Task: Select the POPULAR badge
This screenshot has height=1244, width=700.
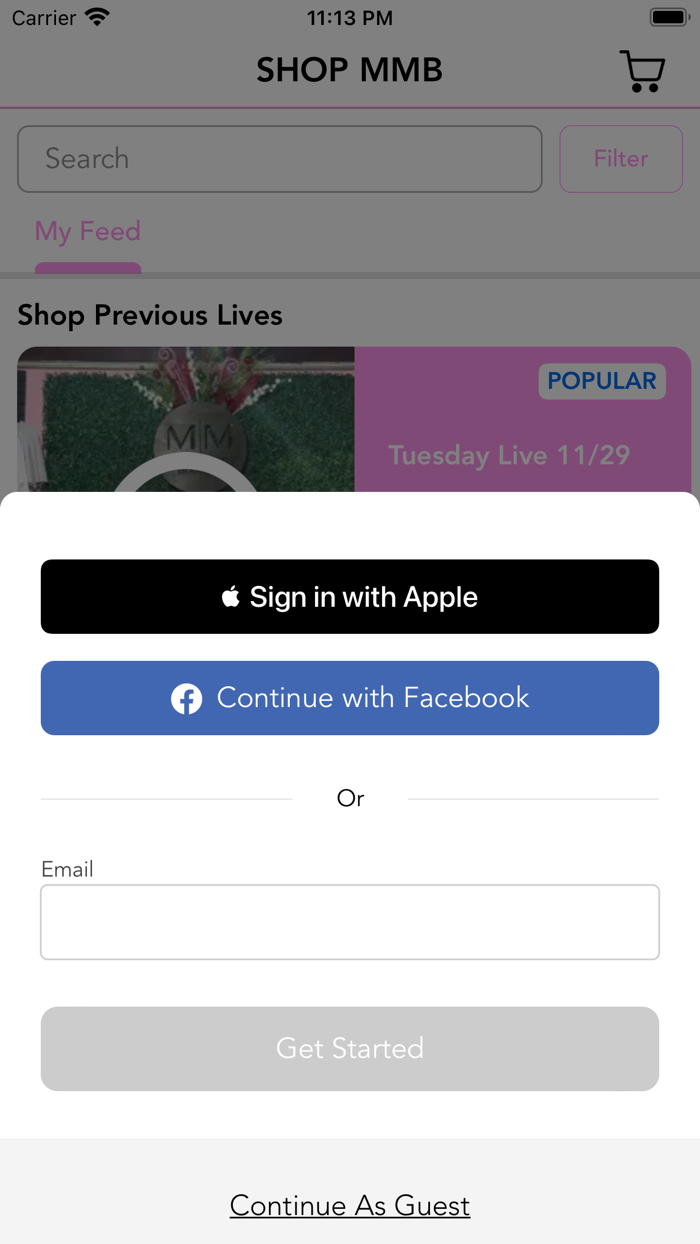Action: (602, 381)
